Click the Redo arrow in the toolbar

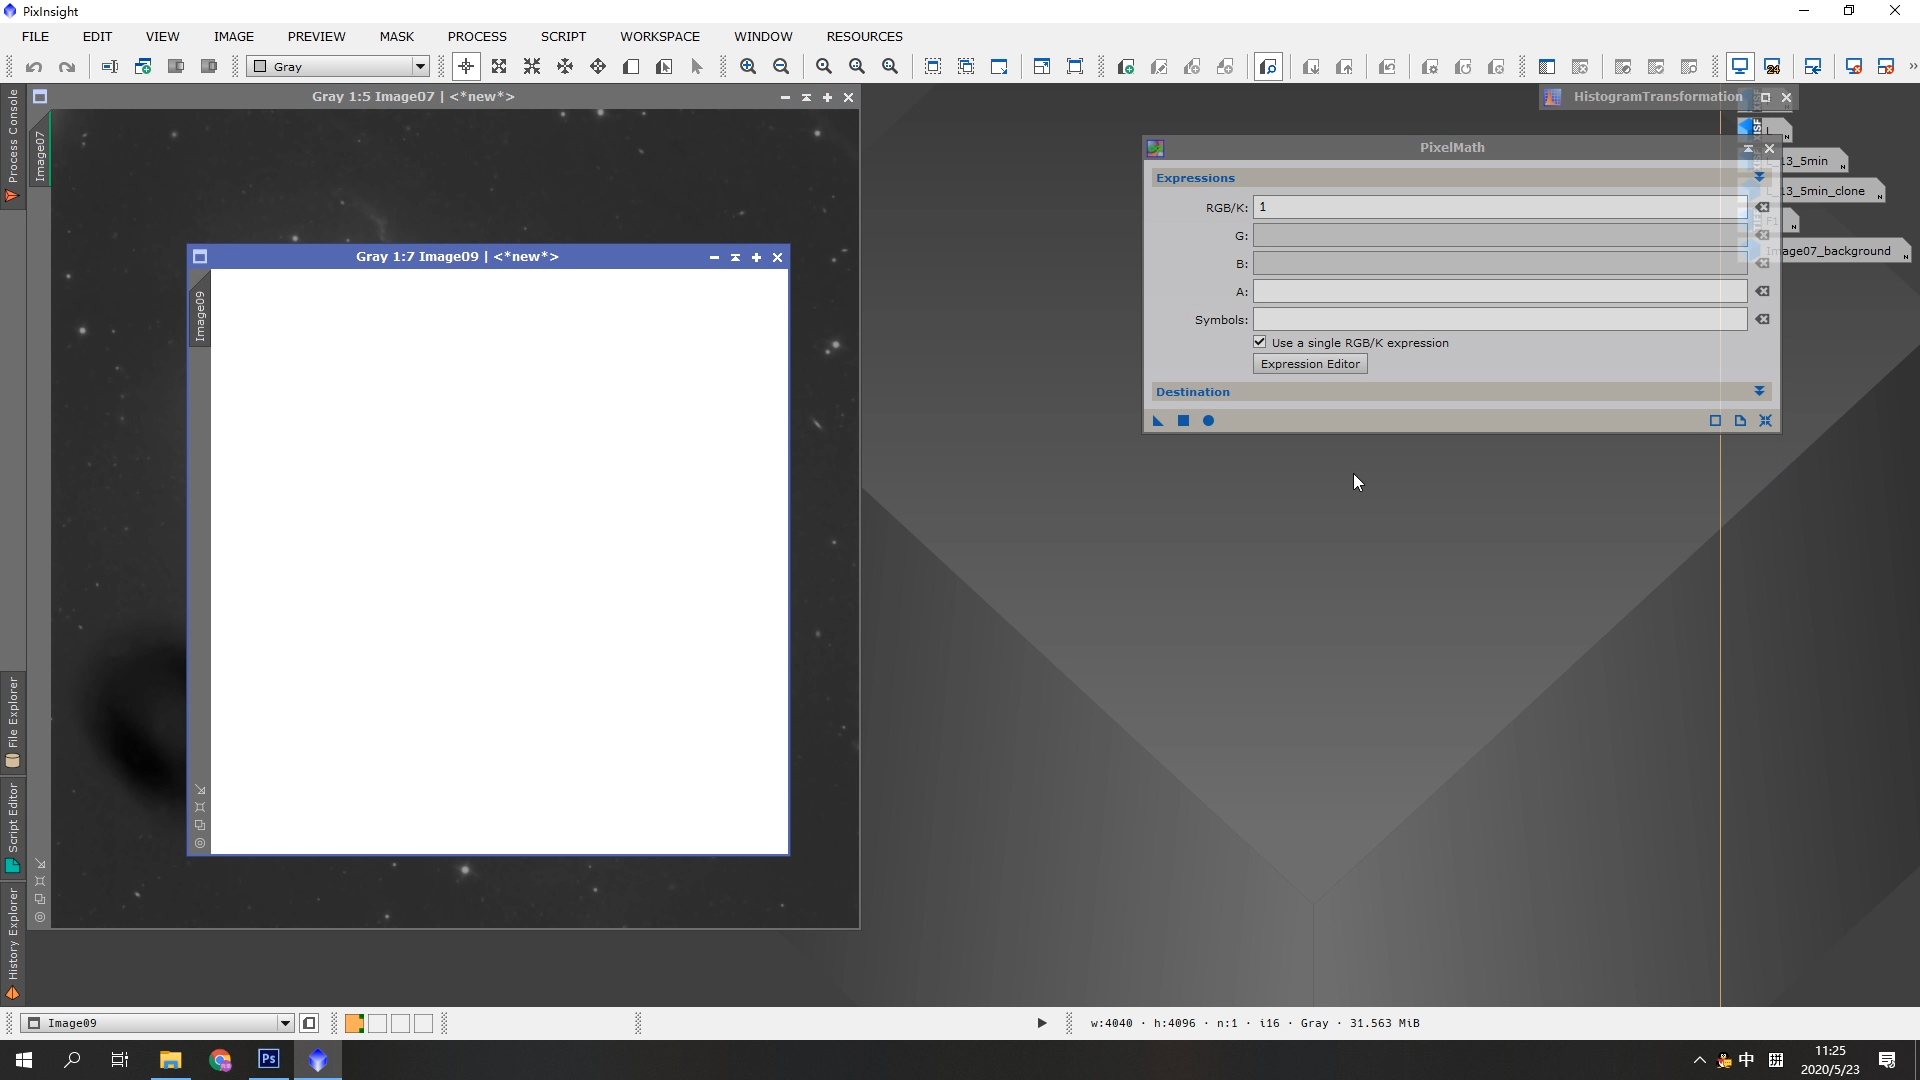(67, 67)
